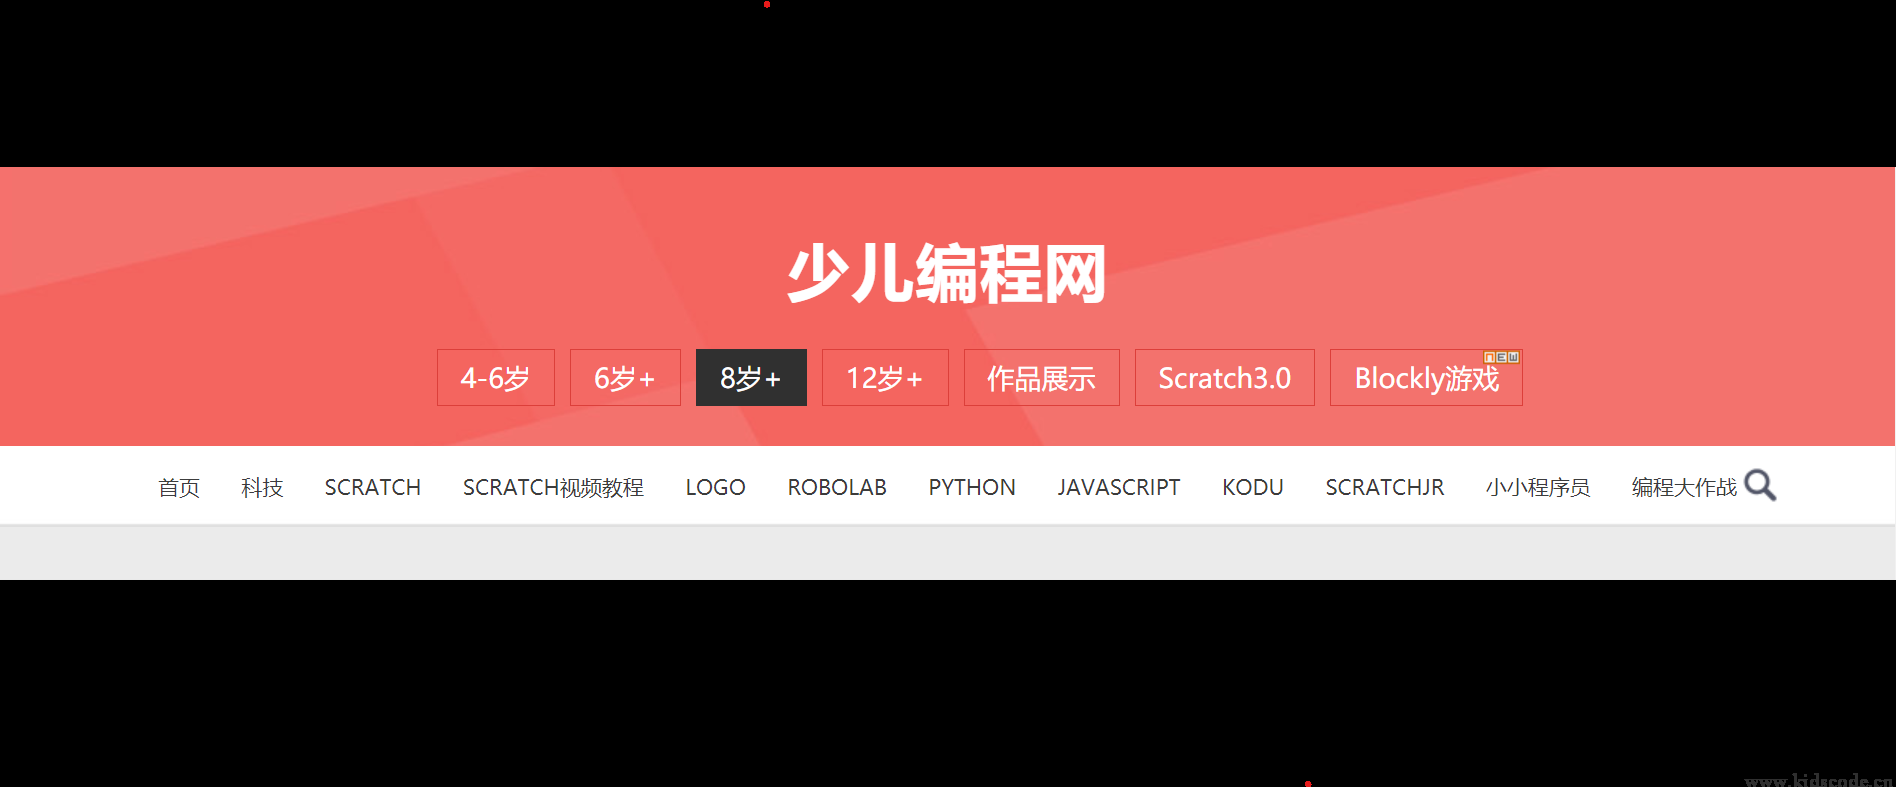Image resolution: width=1896 pixels, height=787 pixels.
Task: Open the search magnifier icon
Action: tap(1760, 485)
